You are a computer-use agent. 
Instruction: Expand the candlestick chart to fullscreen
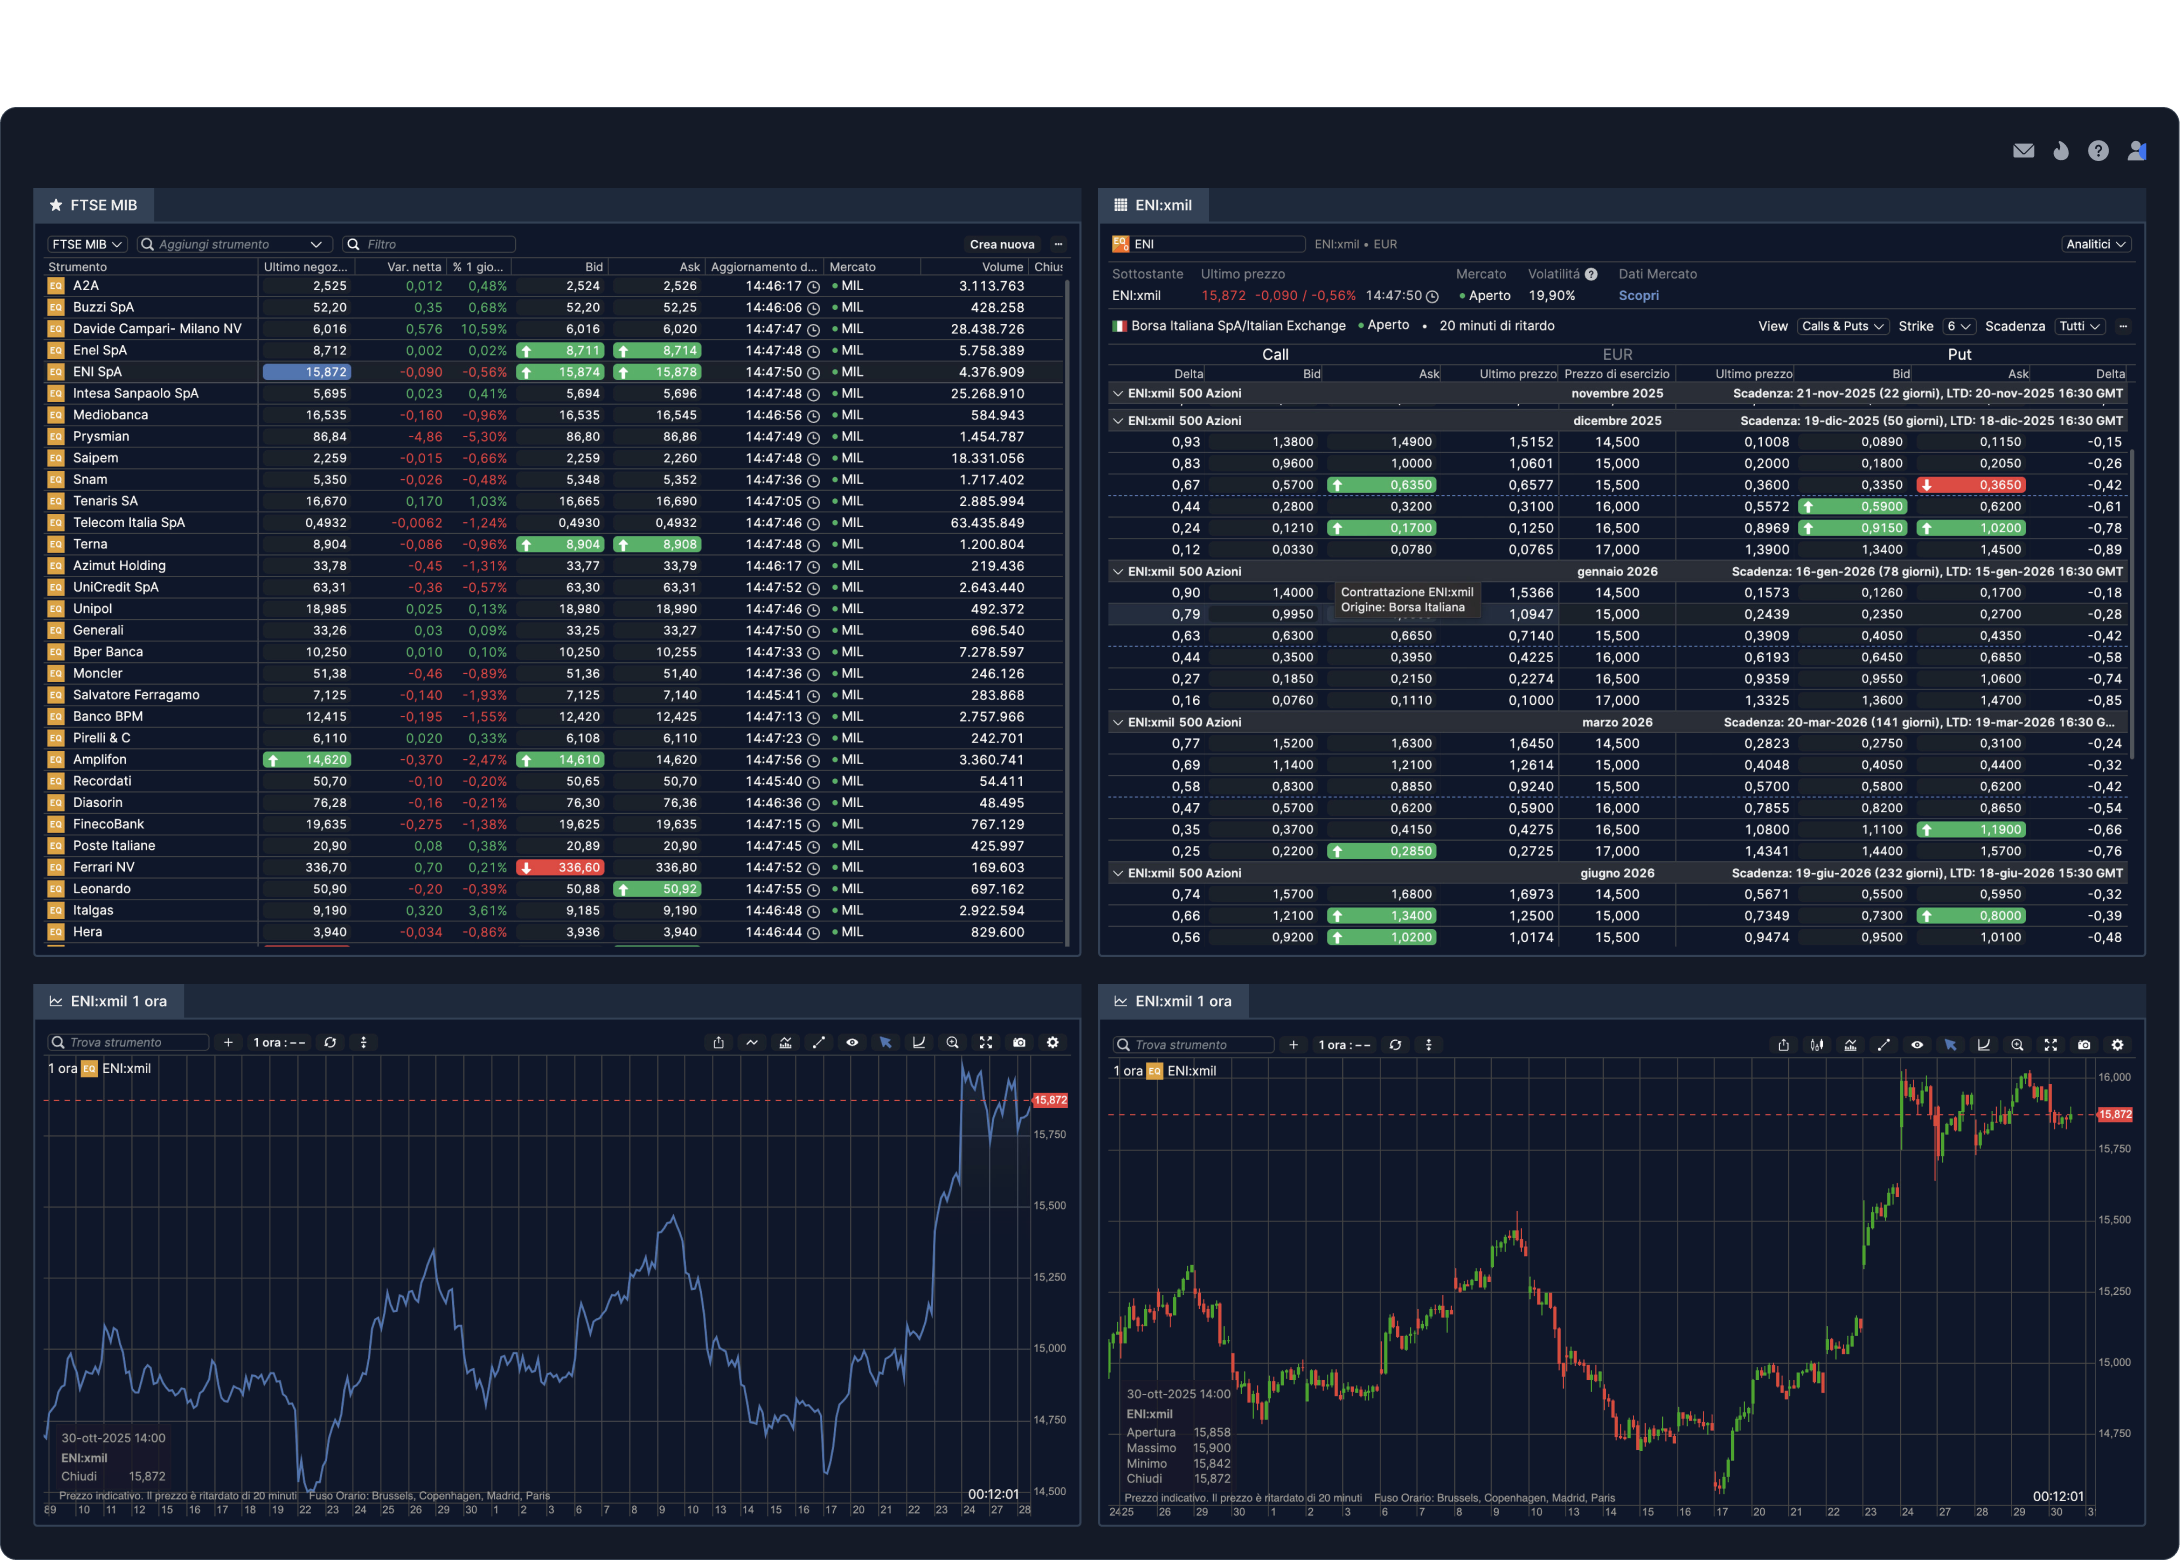(x=2051, y=1044)
